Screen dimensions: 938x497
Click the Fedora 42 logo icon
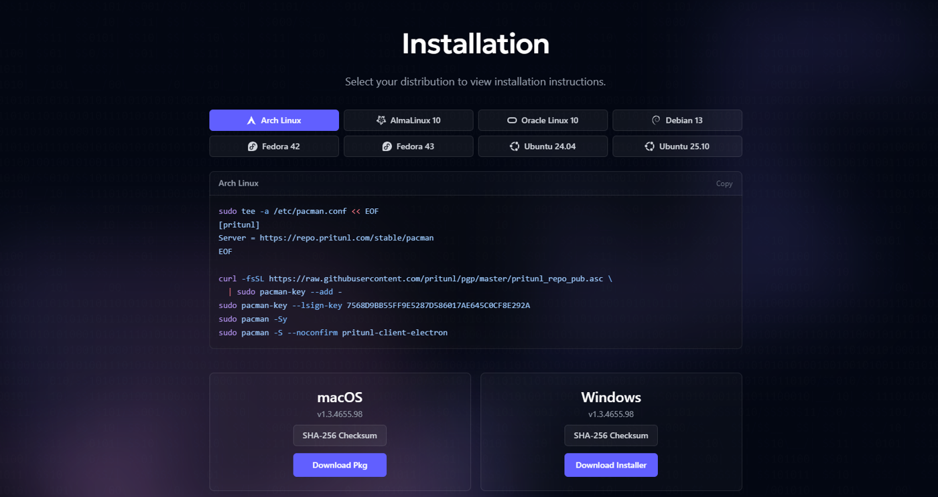pos(252,147)
